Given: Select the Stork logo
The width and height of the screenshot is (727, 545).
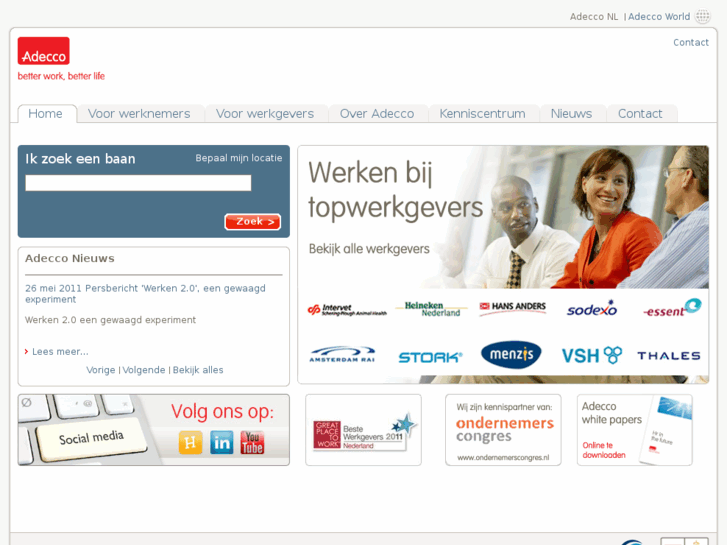Looking at the screenshot, I should click(x=430, y=357).
